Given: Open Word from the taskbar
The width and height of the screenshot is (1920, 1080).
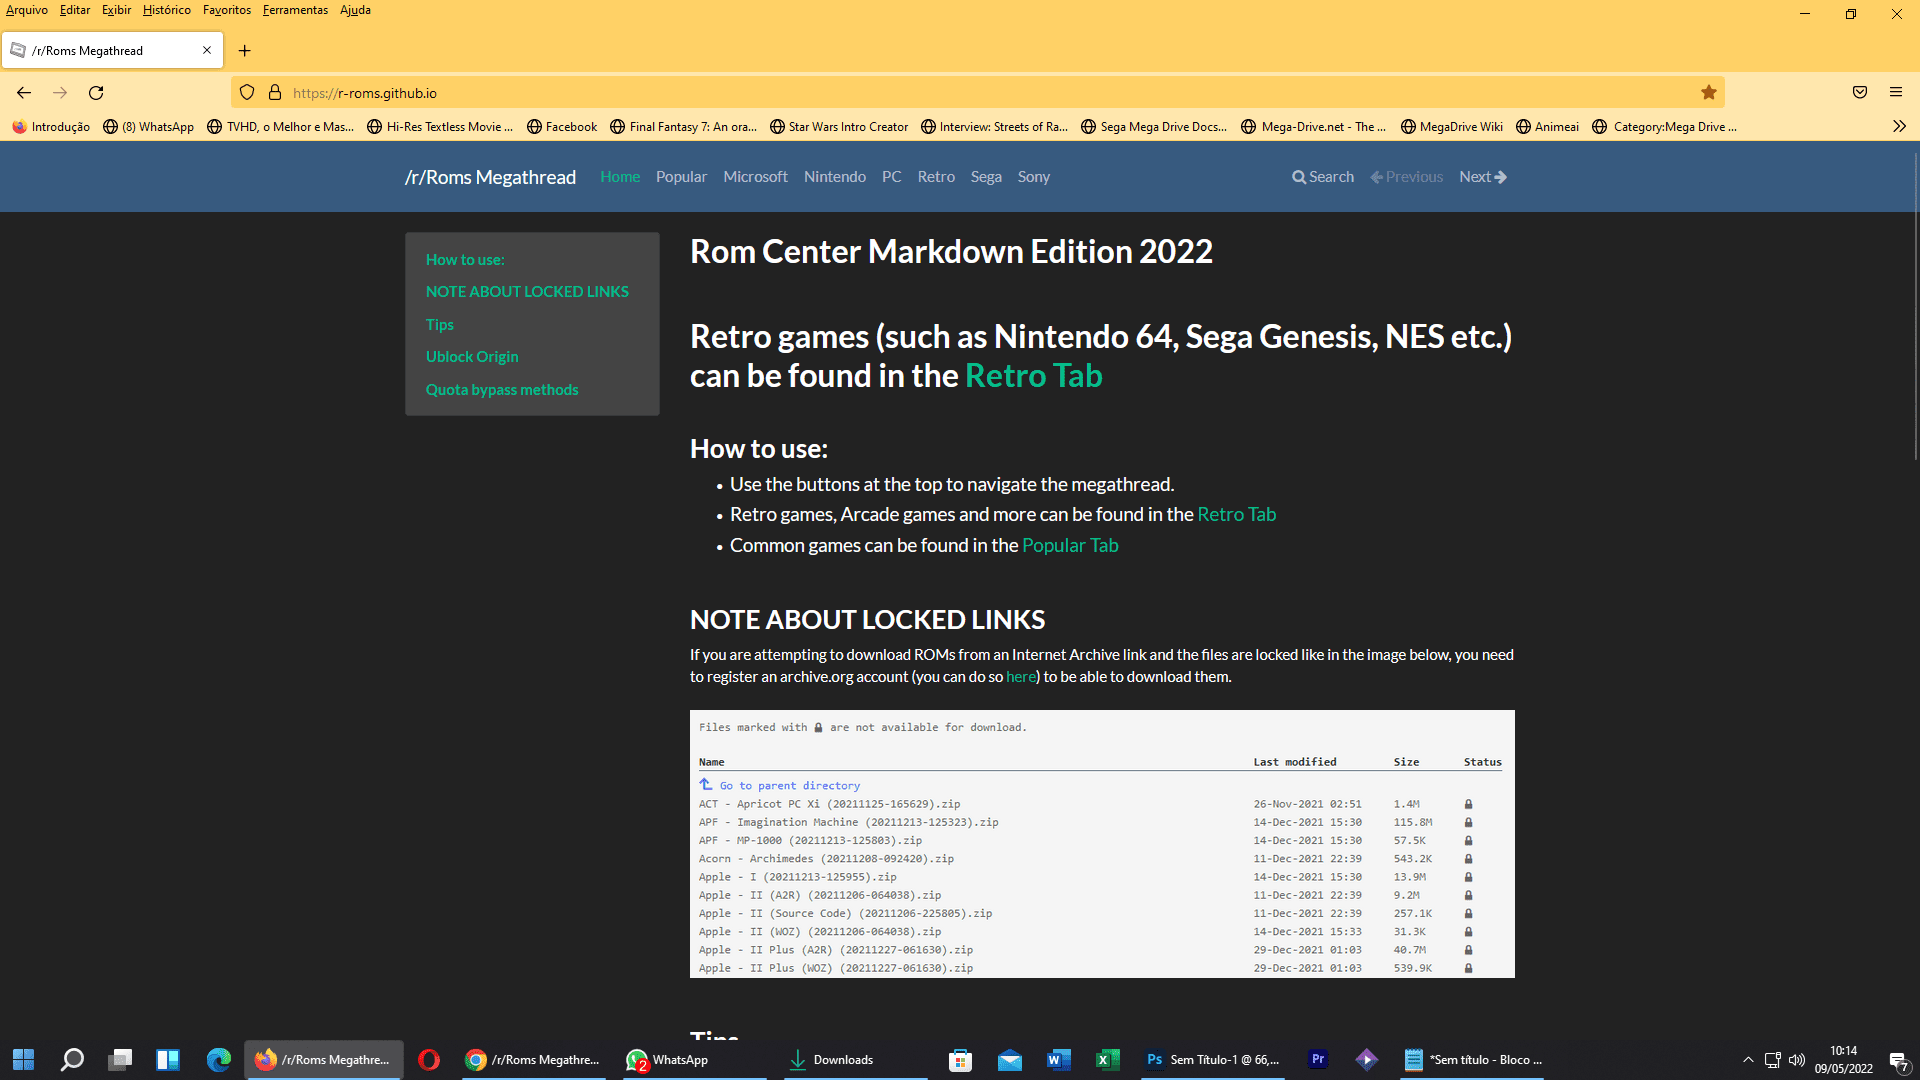Looking at the screenshot, I should 1059,1060.
